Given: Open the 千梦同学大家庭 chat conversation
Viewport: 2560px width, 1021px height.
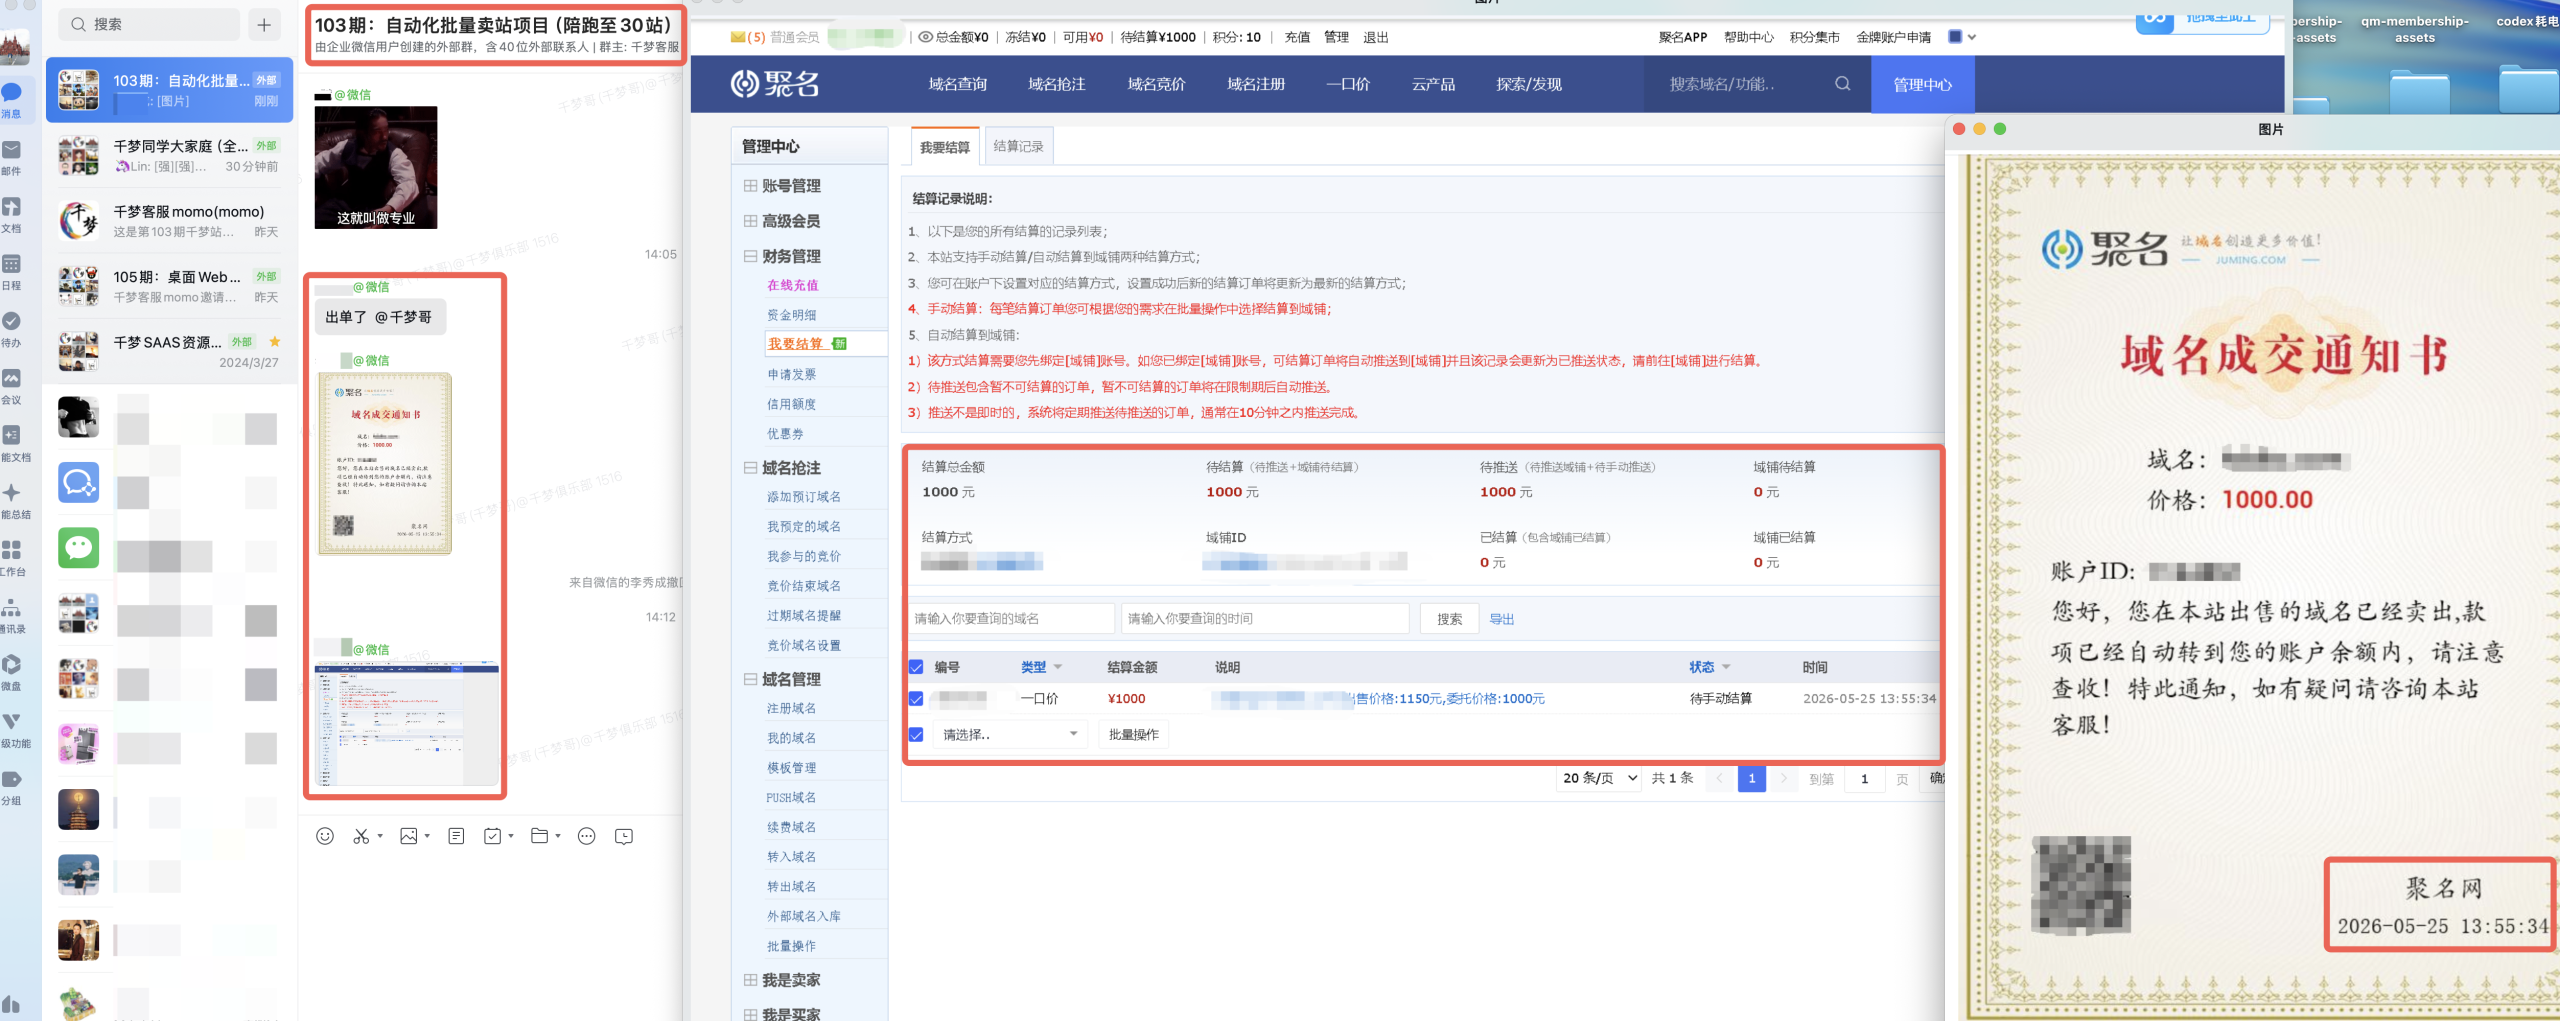Looking at the screenshot, I should [x=169, y=155].
